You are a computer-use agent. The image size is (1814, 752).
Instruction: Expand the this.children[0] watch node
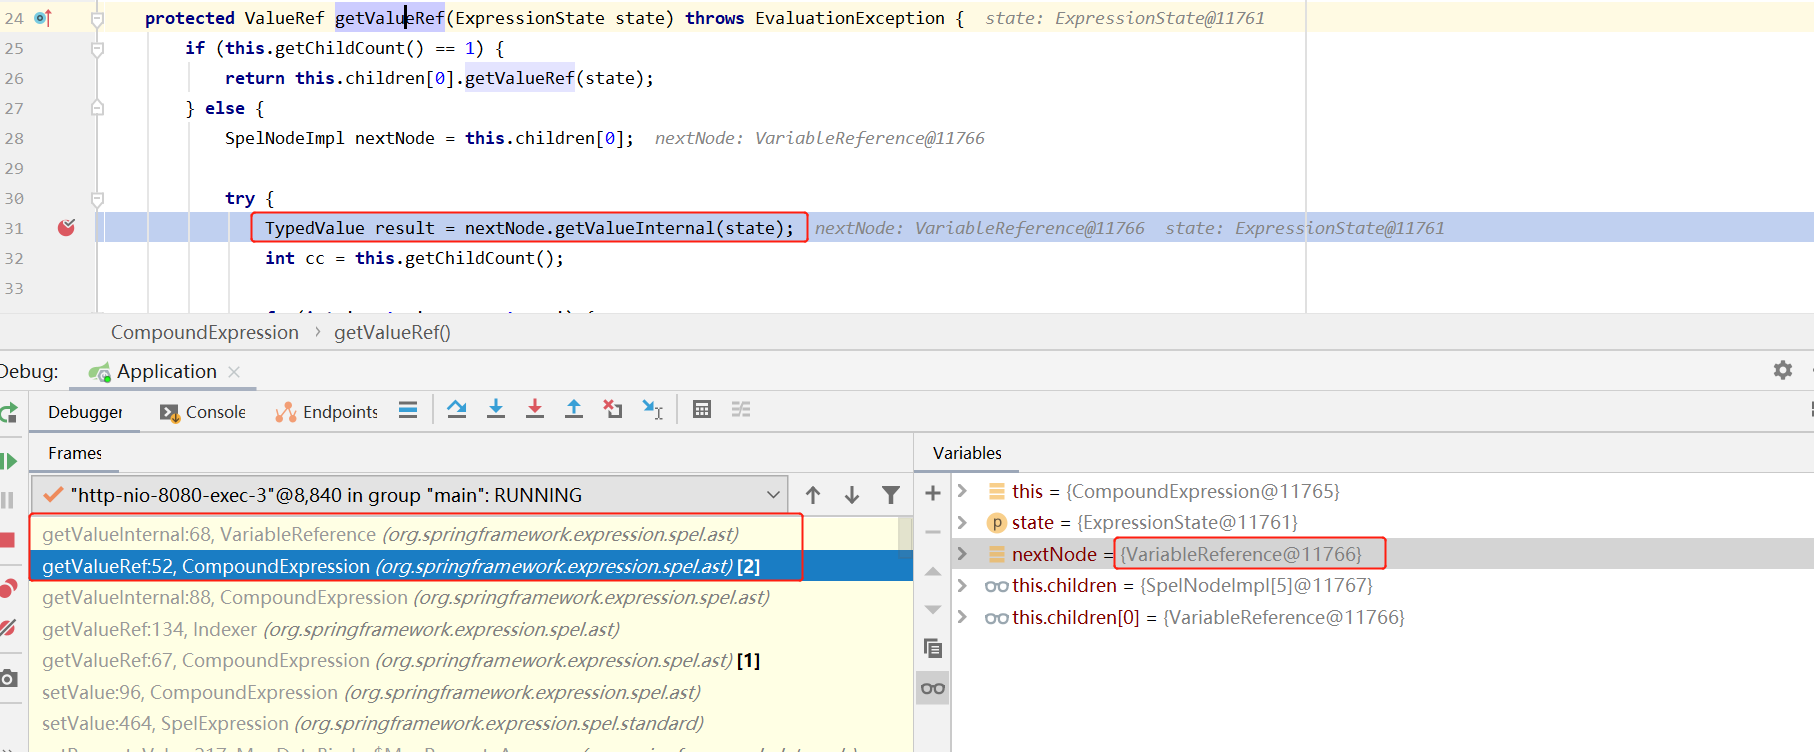pos(963,617)
